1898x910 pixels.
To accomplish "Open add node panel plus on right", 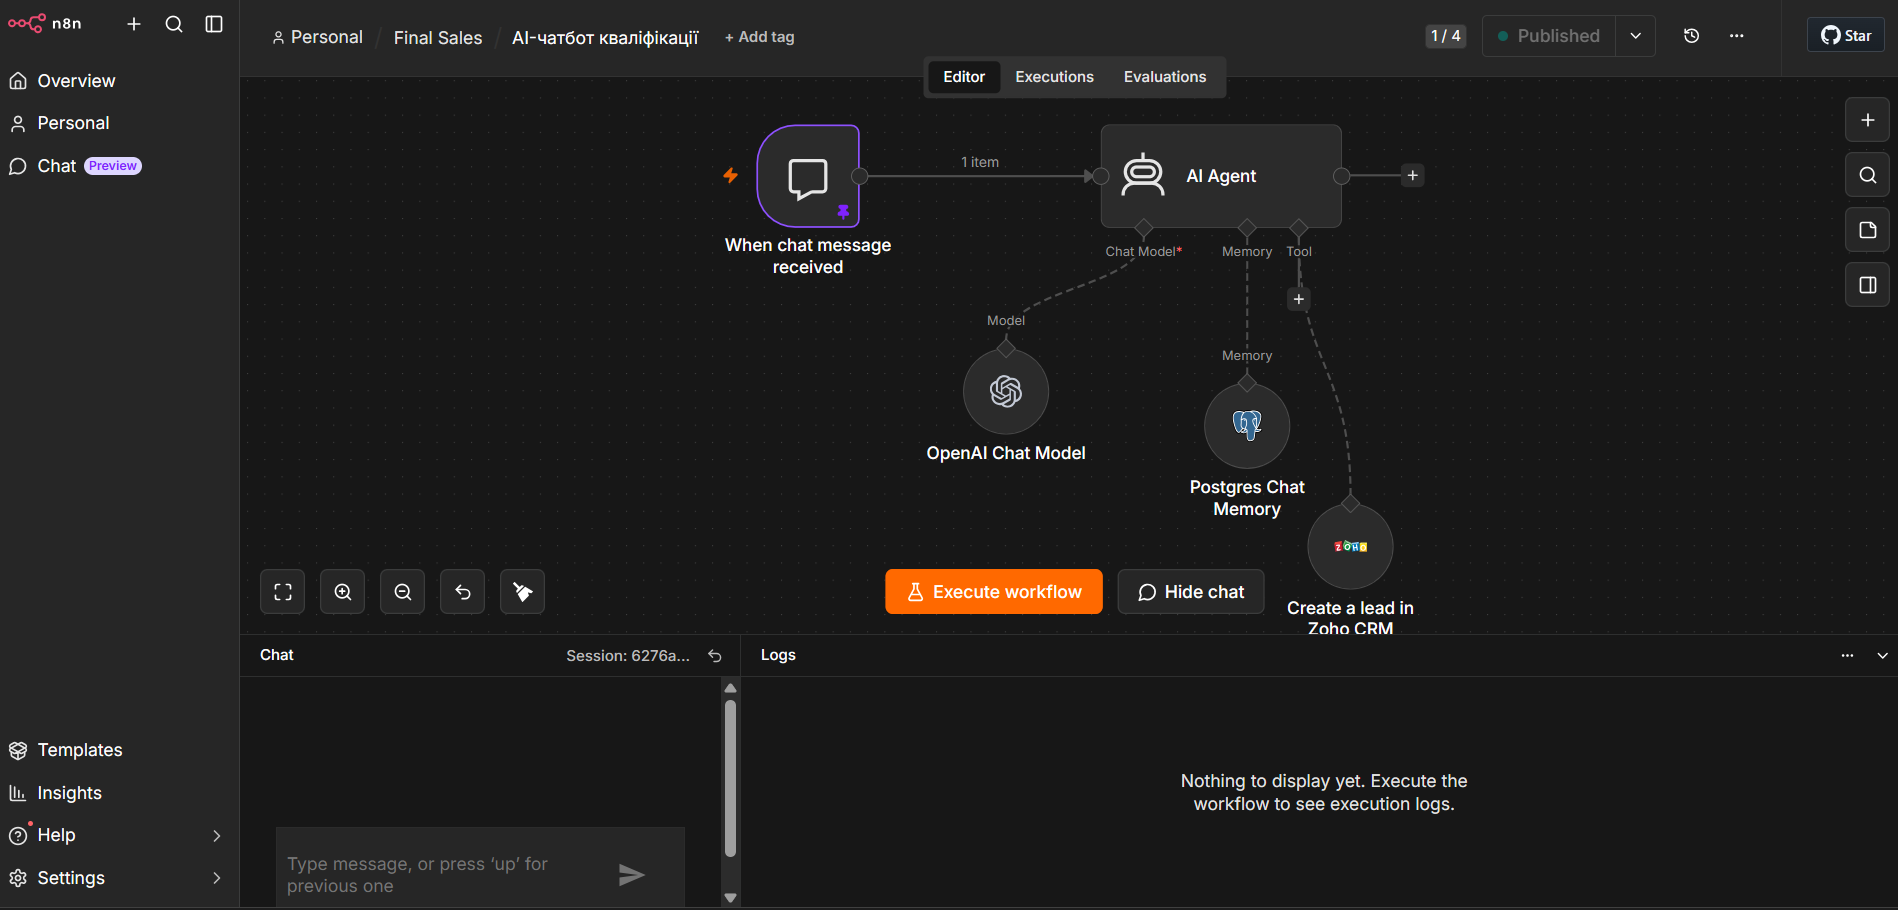I will click(1868, 120).
